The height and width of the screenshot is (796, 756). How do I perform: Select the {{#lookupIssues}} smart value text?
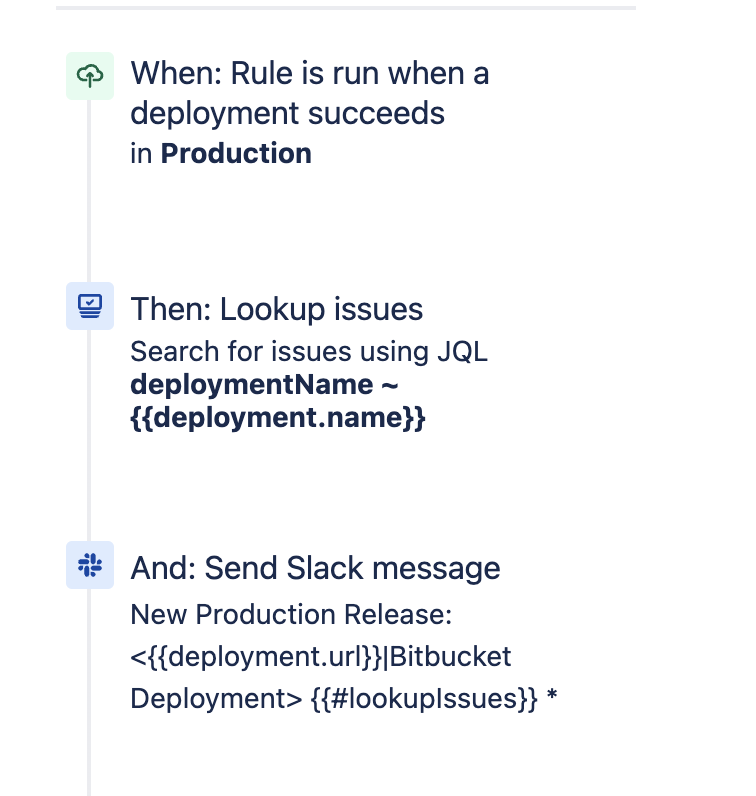pyautogui.click(x=423, y=699)
